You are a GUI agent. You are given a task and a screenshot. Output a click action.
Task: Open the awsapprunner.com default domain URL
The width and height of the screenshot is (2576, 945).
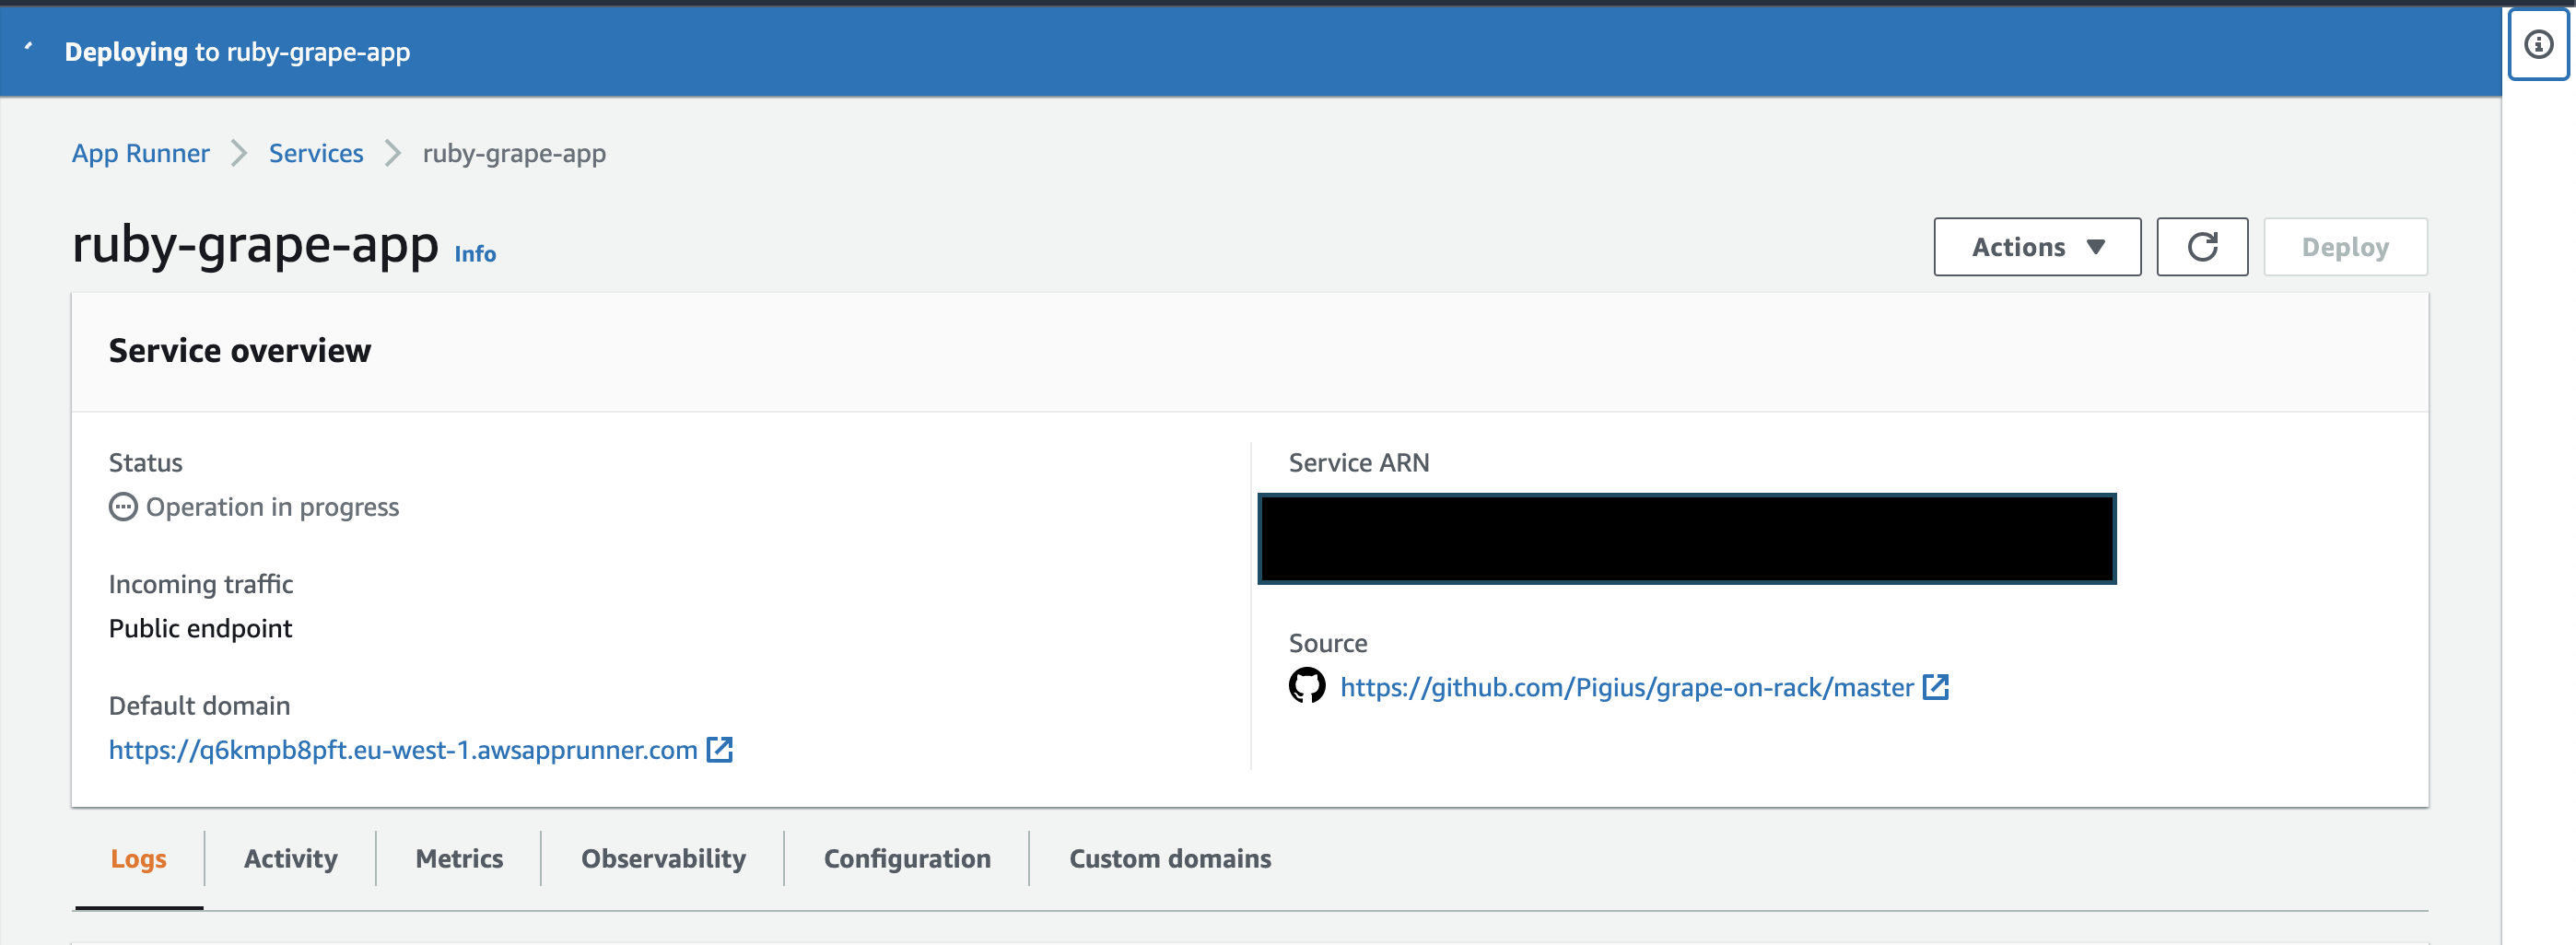click(x=403, y=750)
